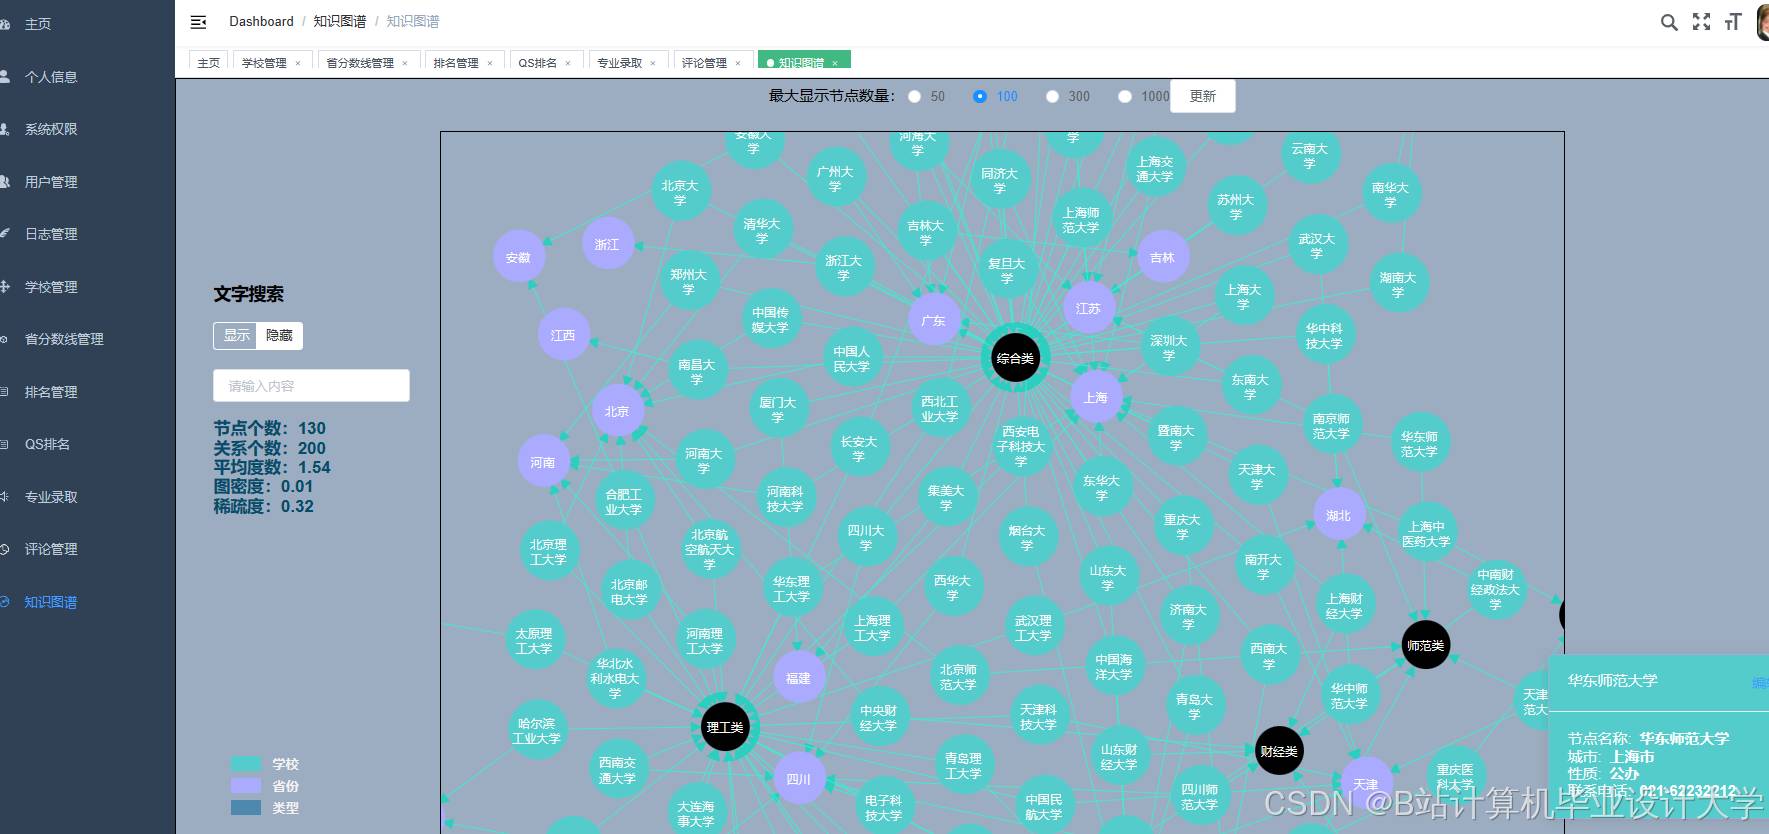Switch text search to 隐藏
Viewport: 1769px width, 834px height.
[x=280, y=336]
